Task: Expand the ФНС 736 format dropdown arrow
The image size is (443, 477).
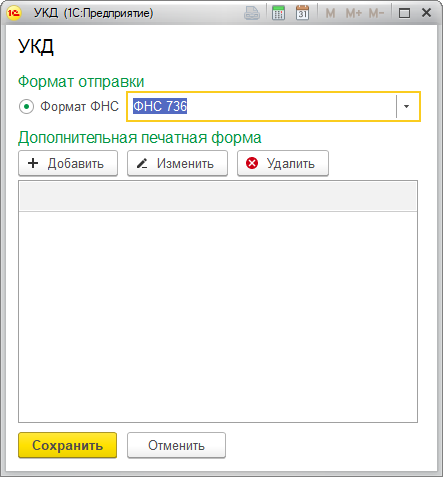Action: coord(406,106)
